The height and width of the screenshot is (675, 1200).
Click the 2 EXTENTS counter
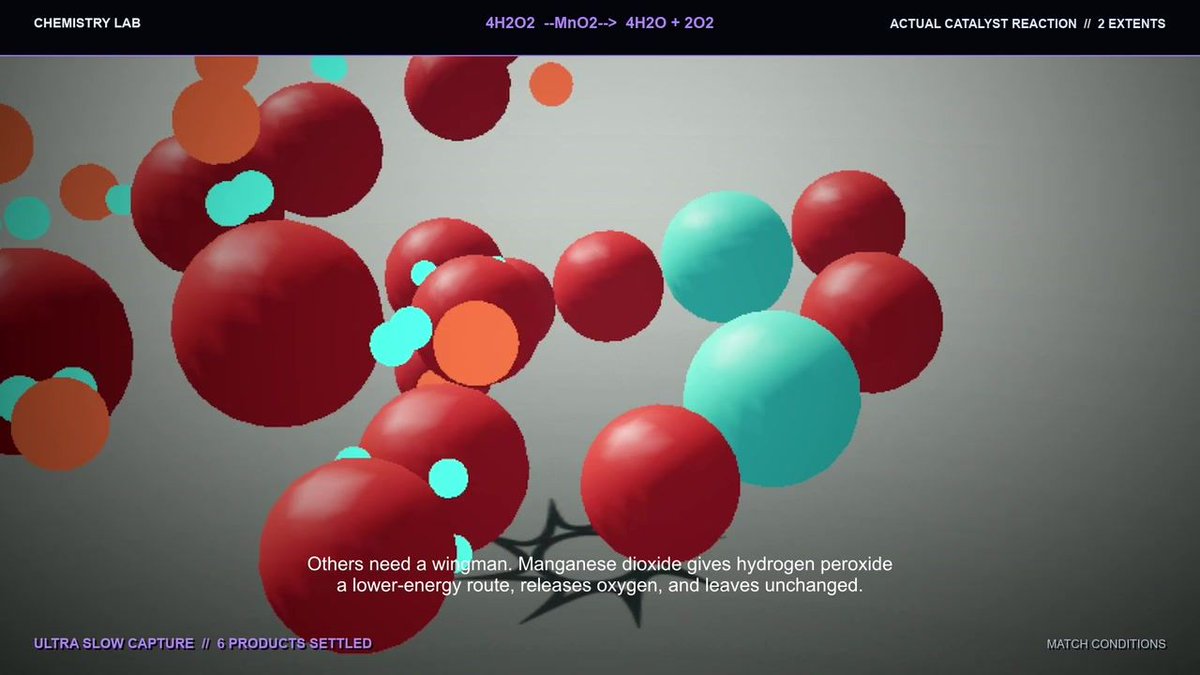point(1131,23)
